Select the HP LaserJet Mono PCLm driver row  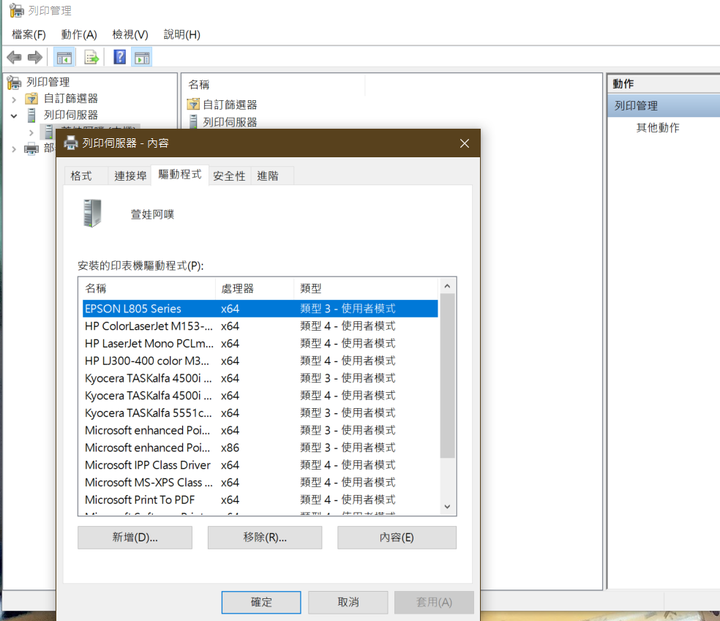[x=260, y=344]
